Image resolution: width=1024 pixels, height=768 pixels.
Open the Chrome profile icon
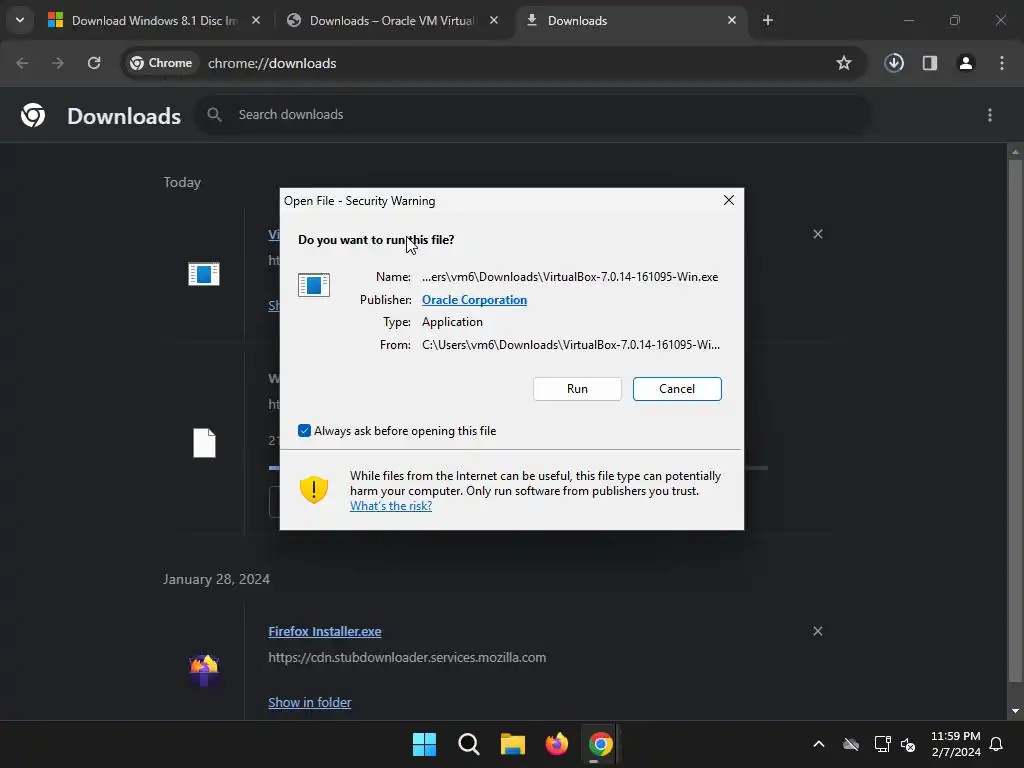pos(966,63)
